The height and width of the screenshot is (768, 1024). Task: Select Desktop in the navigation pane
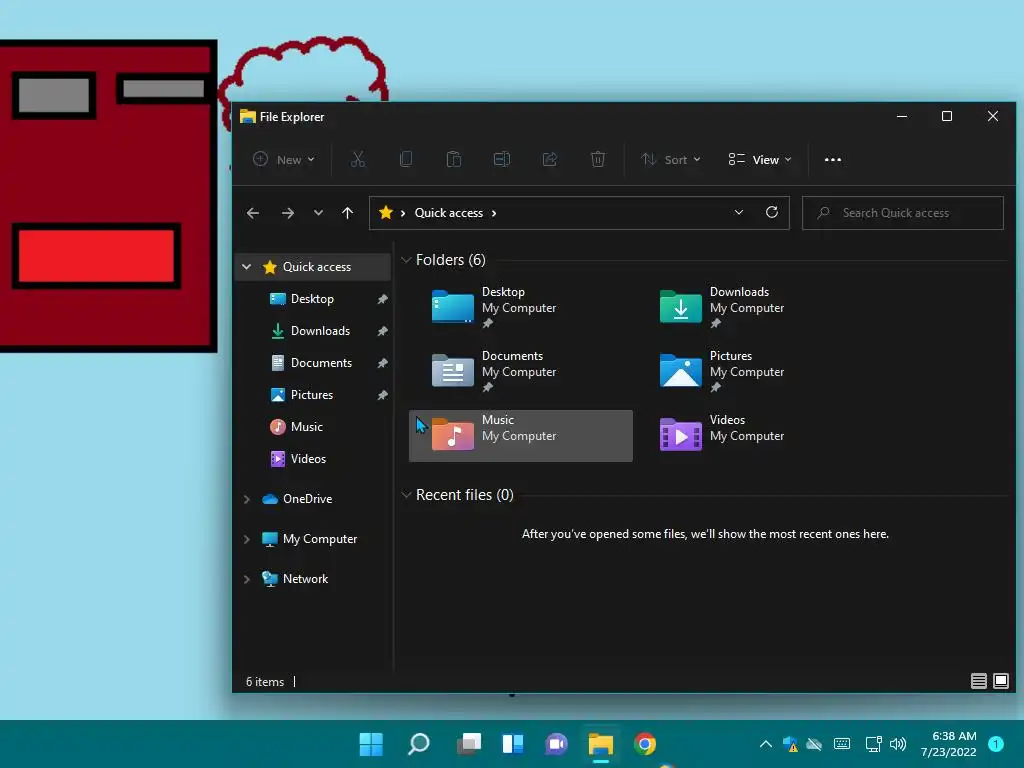click(x=313, y=298)
